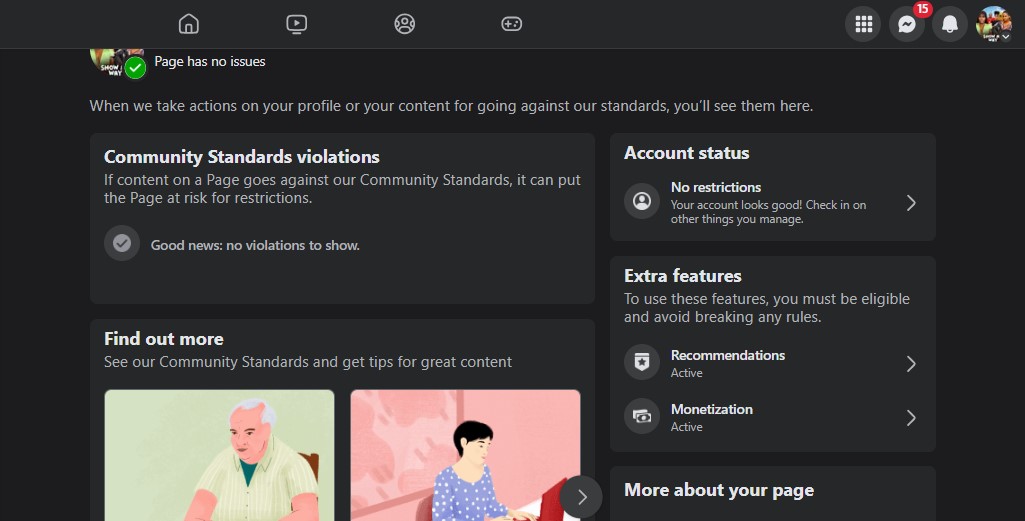Click 'Page has no issues' text

click(x=210, y=61)
